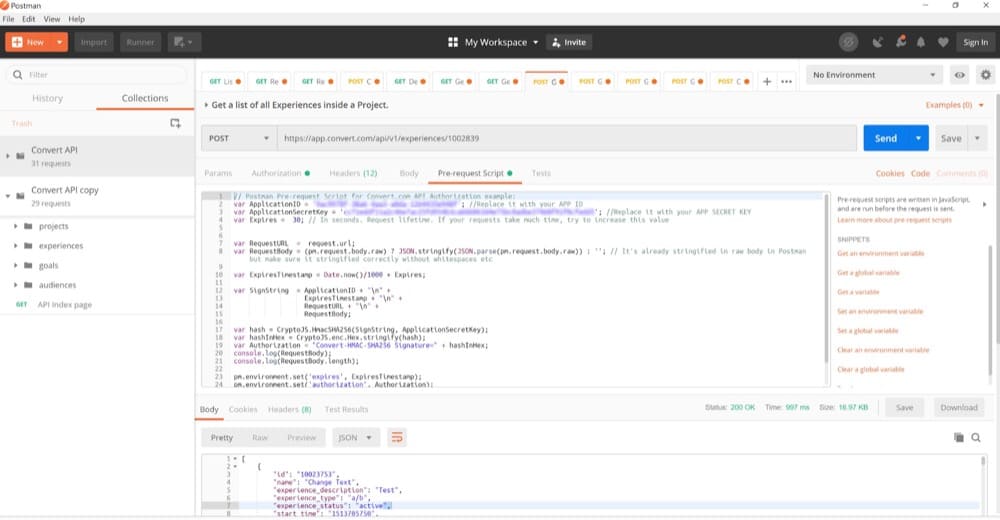1000x520 pixels.
Task: Expand the request description arrow
Action: click(206, 105)
